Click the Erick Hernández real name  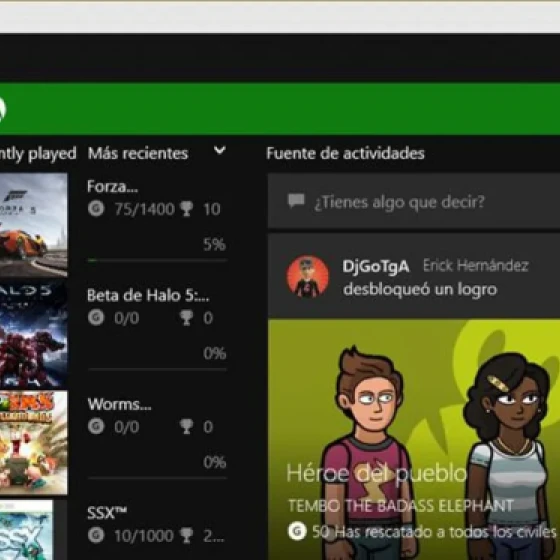476,265
